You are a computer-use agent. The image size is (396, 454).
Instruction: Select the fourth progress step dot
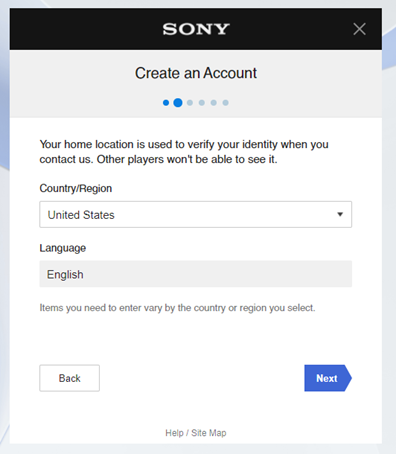click(x=202, y=103)
